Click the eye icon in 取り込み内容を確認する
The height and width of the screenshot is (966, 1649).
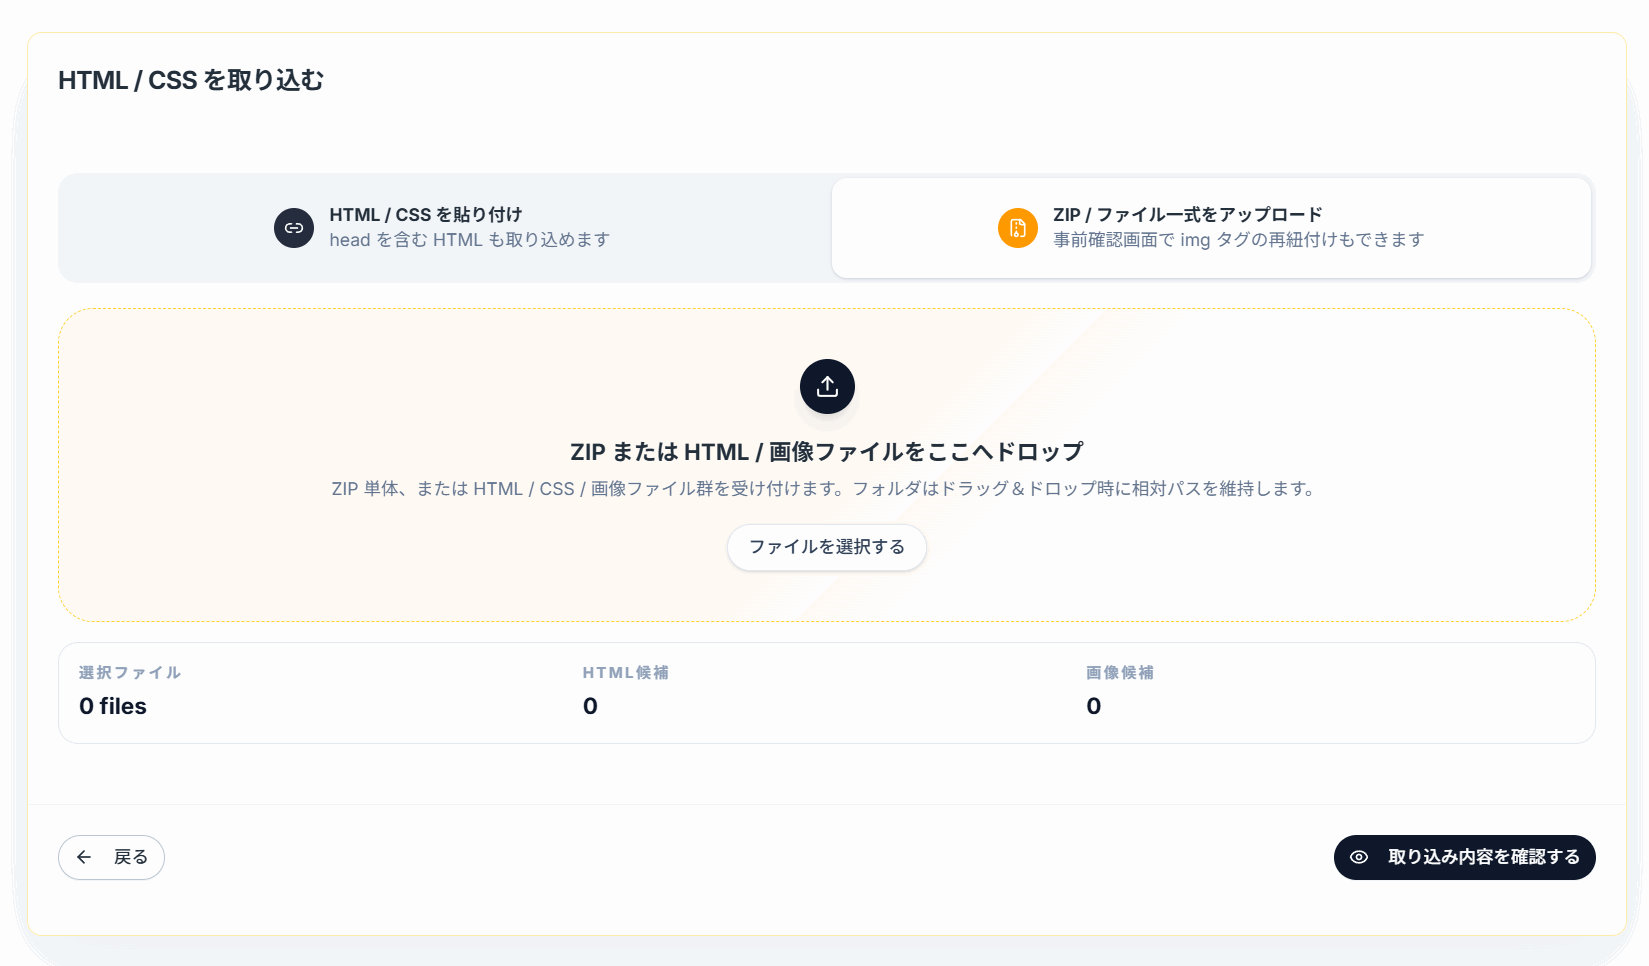1359,857
